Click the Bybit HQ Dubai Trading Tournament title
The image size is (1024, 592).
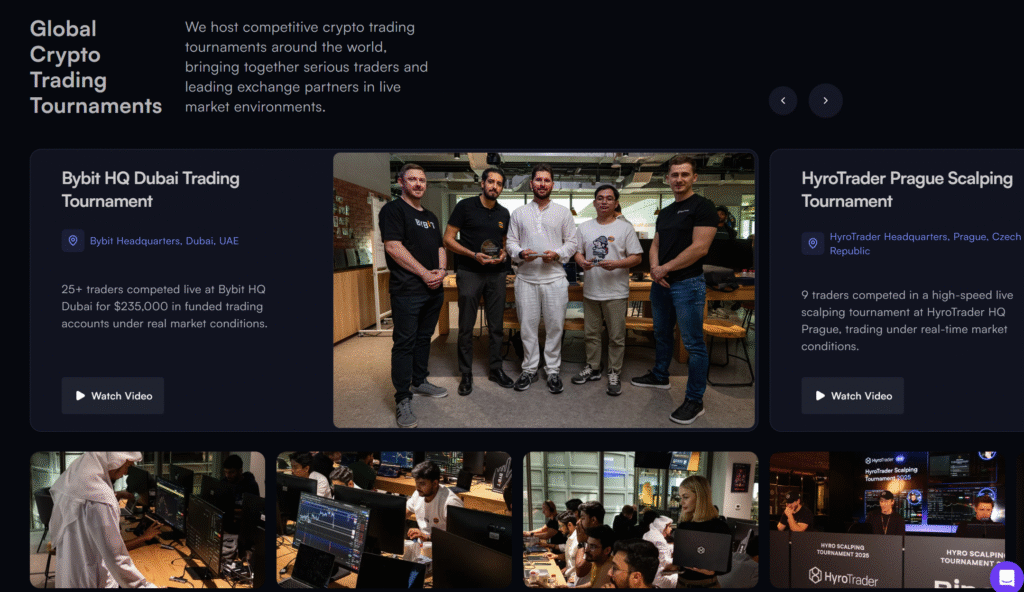150,189
